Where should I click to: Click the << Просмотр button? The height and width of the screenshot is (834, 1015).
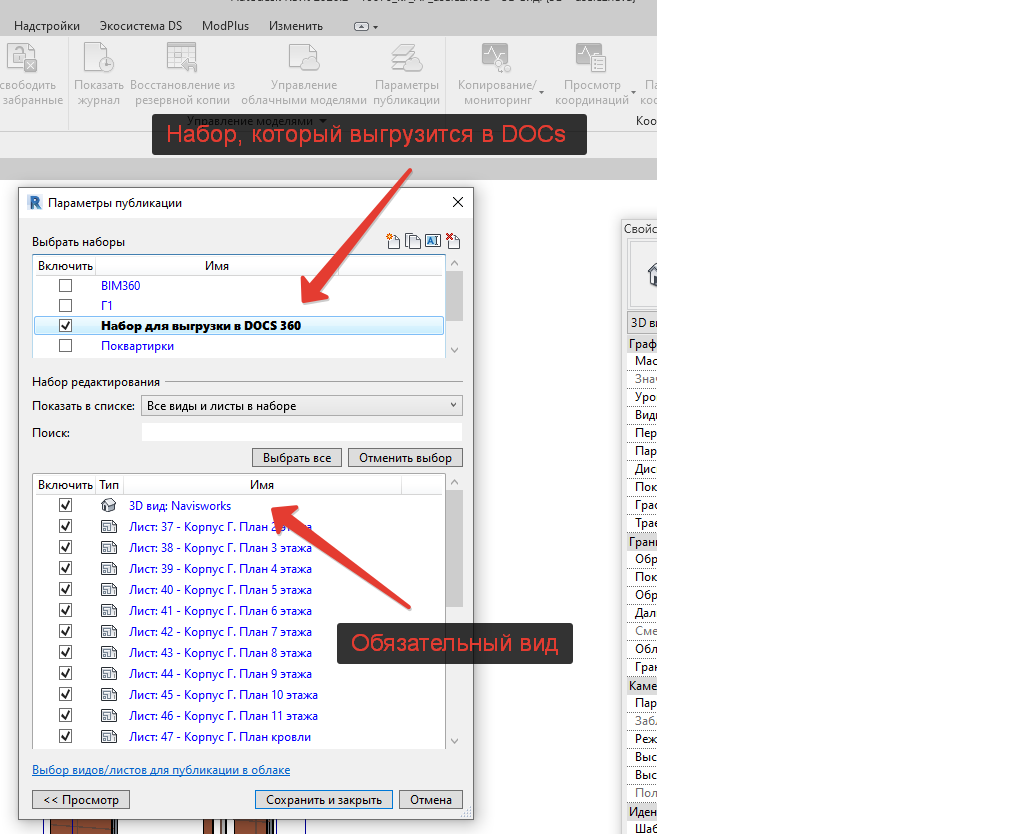click(81, 800)
